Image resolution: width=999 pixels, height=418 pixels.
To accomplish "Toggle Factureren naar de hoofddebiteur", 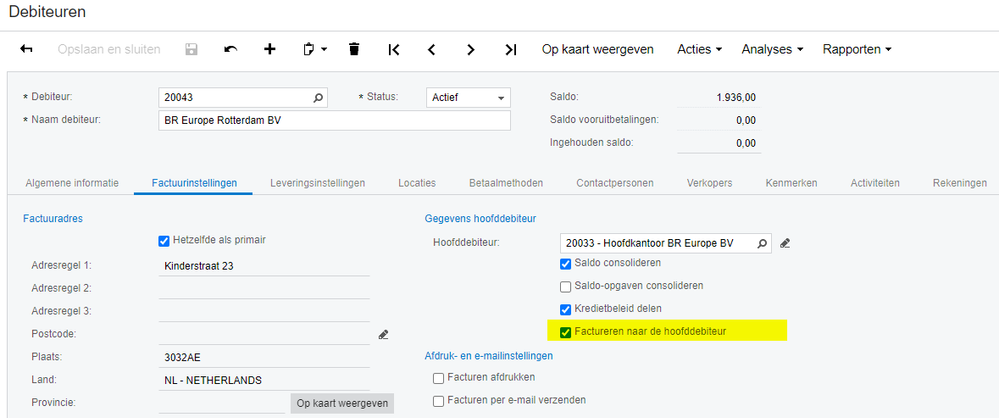I will (x=565, y=332).
